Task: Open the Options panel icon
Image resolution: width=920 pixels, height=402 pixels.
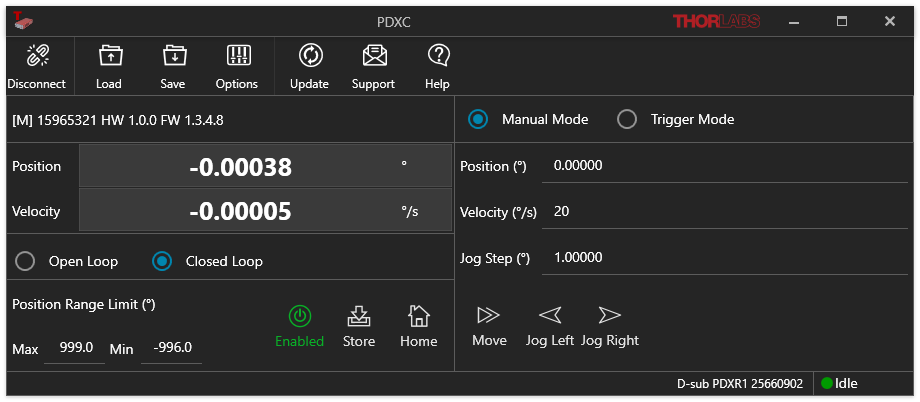Action: click(x=237, y=56)
